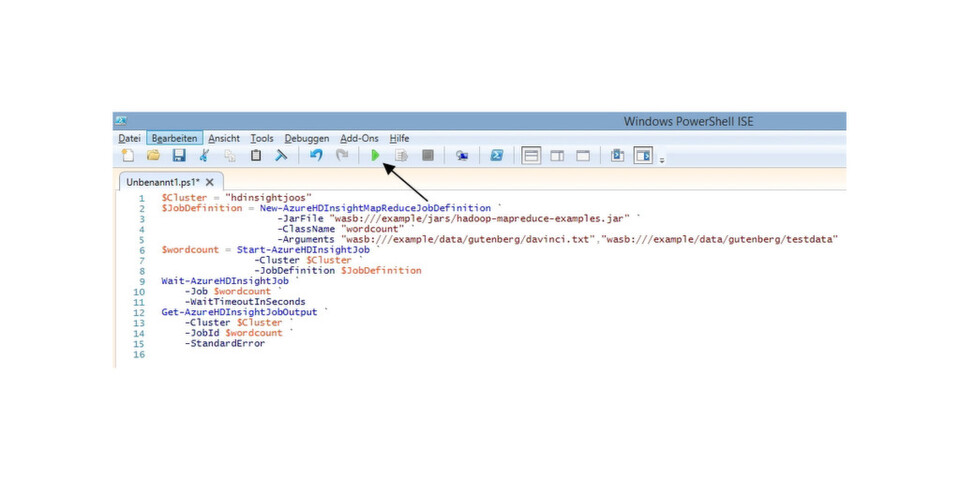Click the $JobDefinition variable on line 8
960x480 pixels.
[381, 271]
